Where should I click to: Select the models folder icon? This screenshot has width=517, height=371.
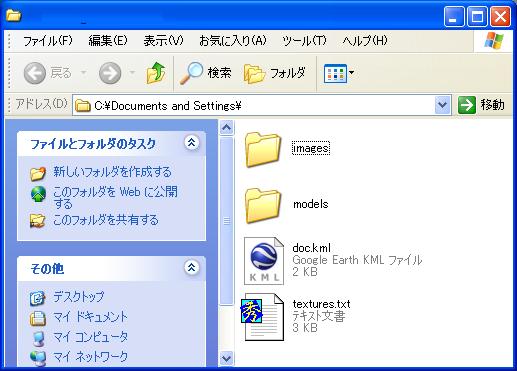click(x=263, y=205)
